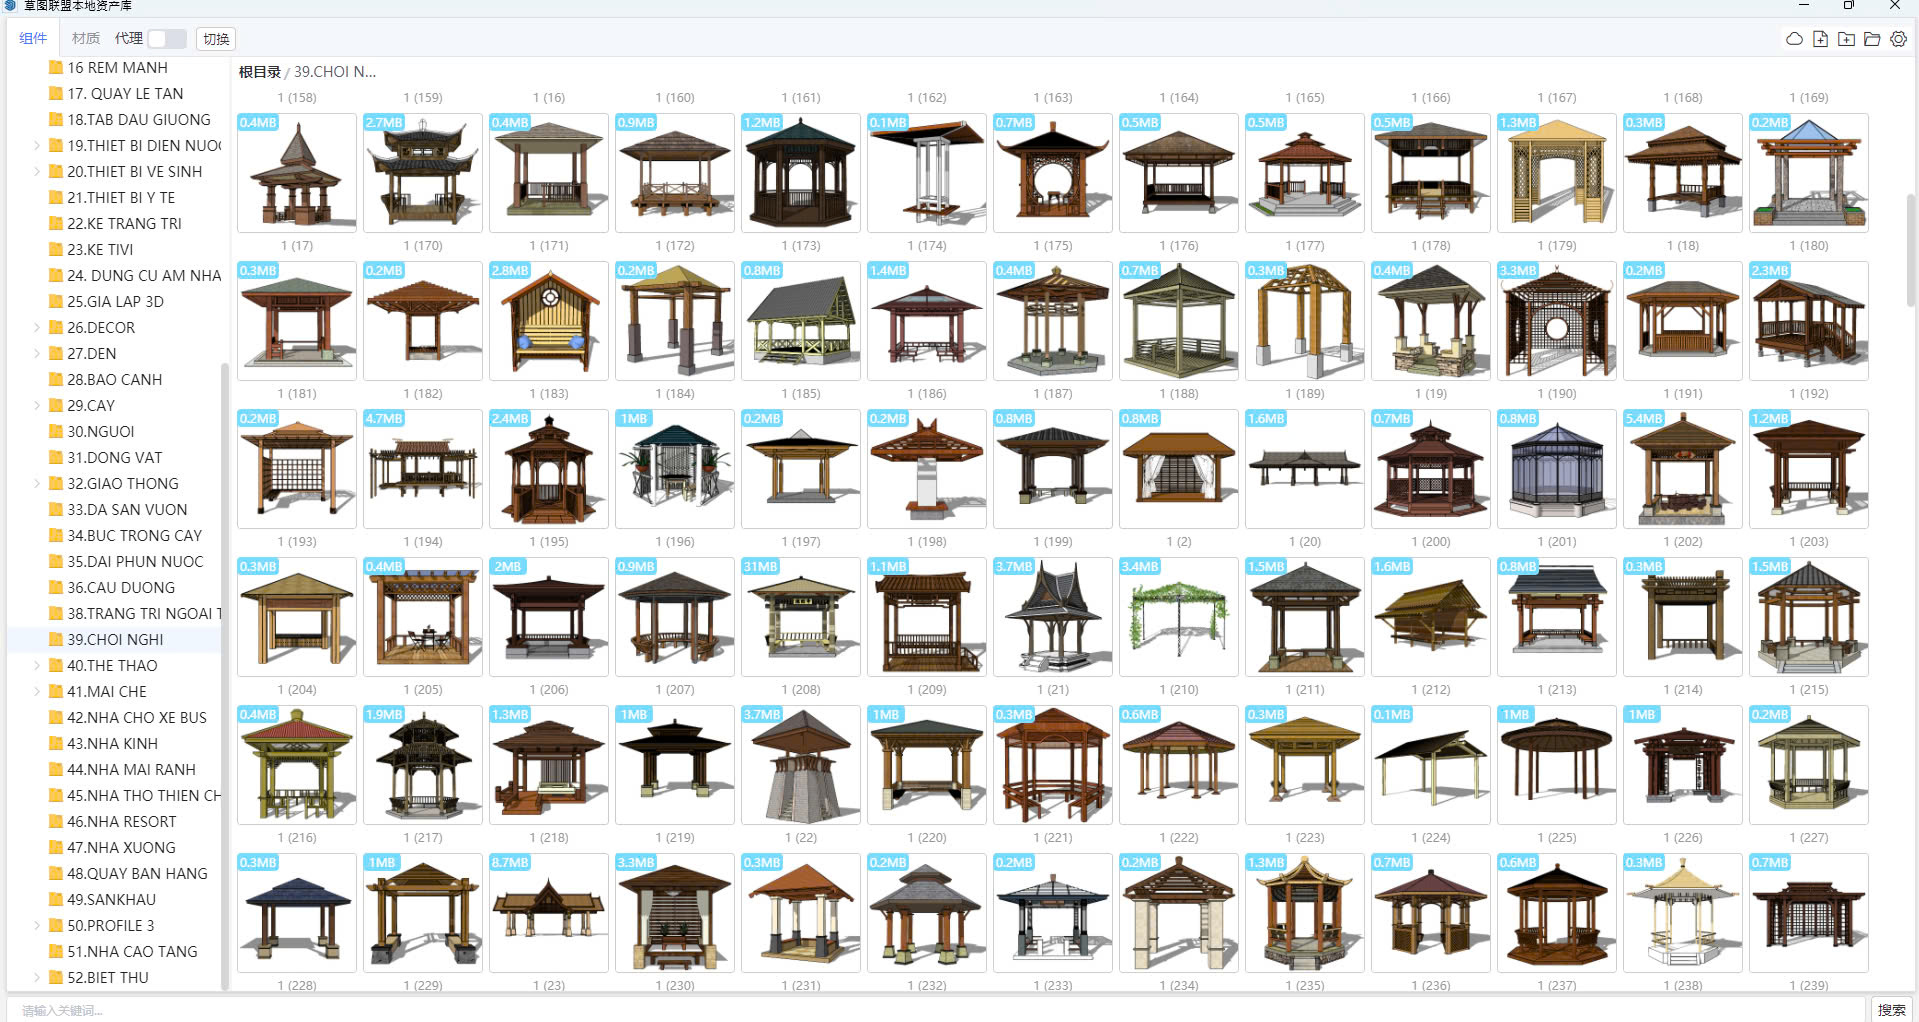Switch to the 组件 tab
Viewport: 1919px width, 1022px height.
click(33, 39)
